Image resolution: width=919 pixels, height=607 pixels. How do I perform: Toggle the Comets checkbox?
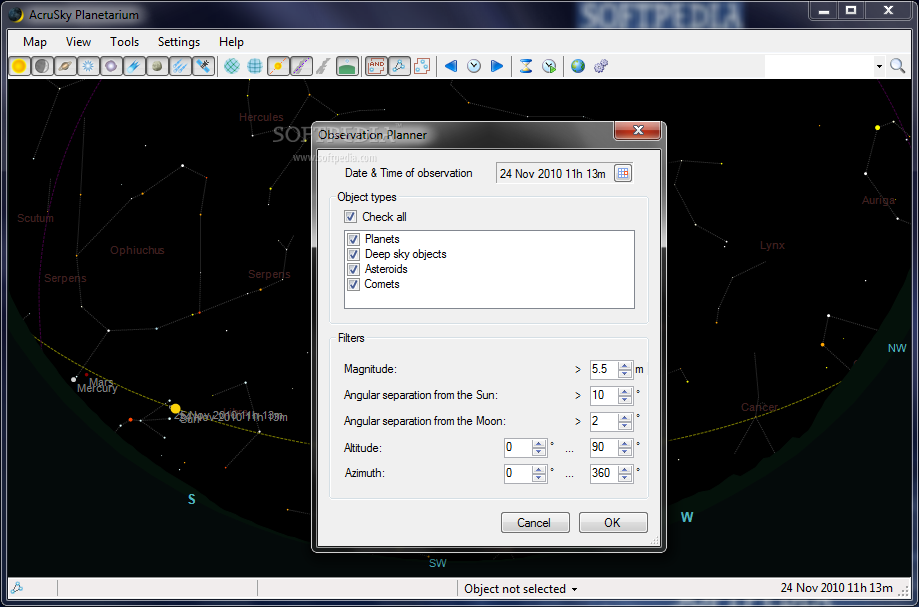pos(353,284)
